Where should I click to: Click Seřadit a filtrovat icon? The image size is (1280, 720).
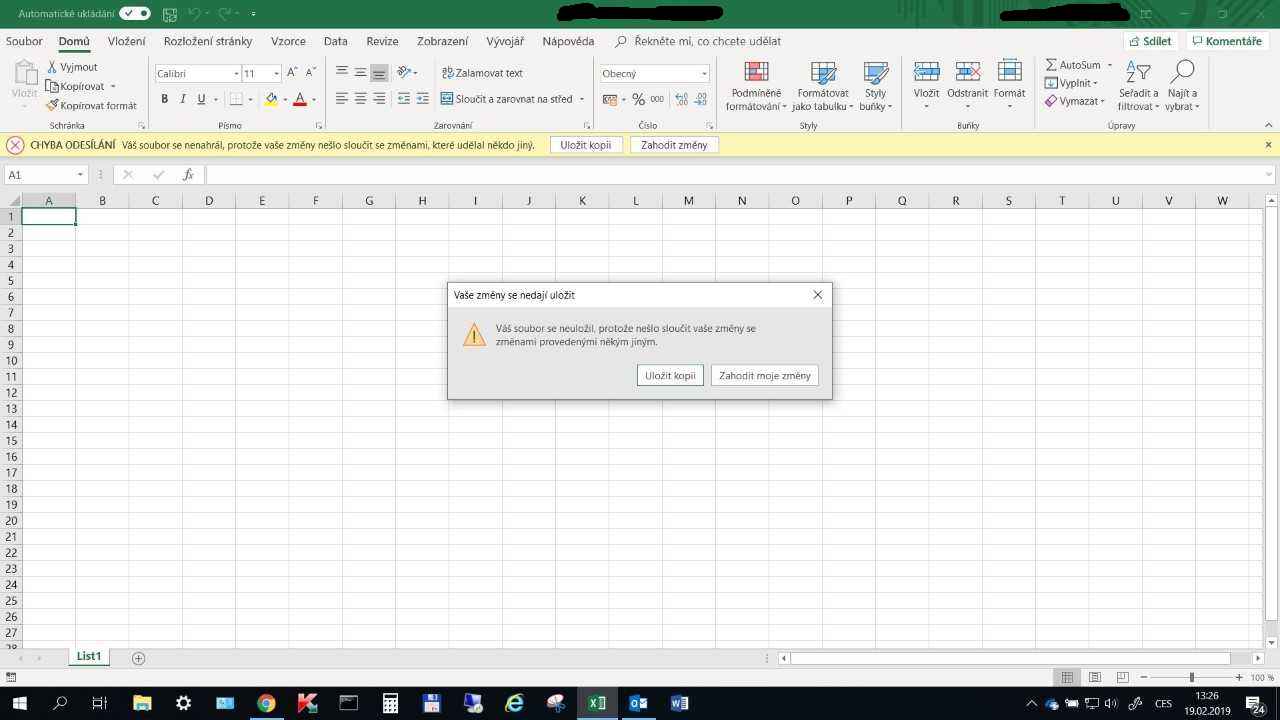[x=1138, y=73]
